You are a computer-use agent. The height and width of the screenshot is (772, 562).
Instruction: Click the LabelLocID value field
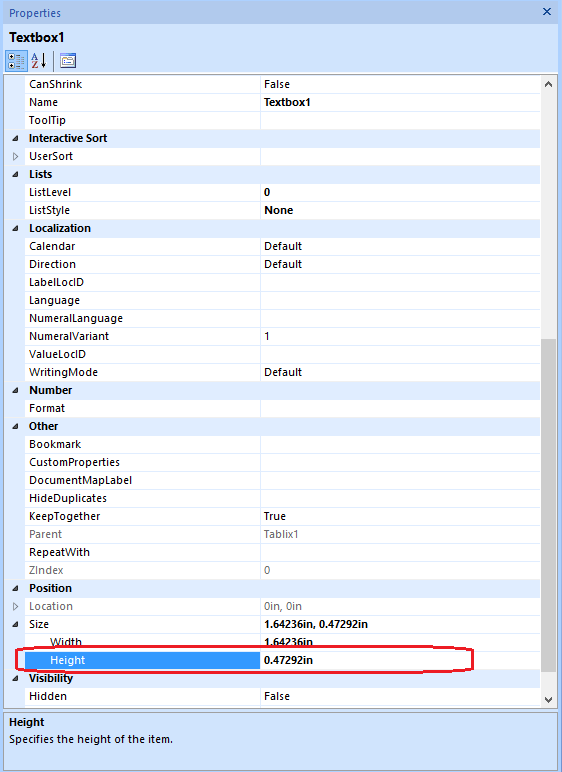coord(400,283)
